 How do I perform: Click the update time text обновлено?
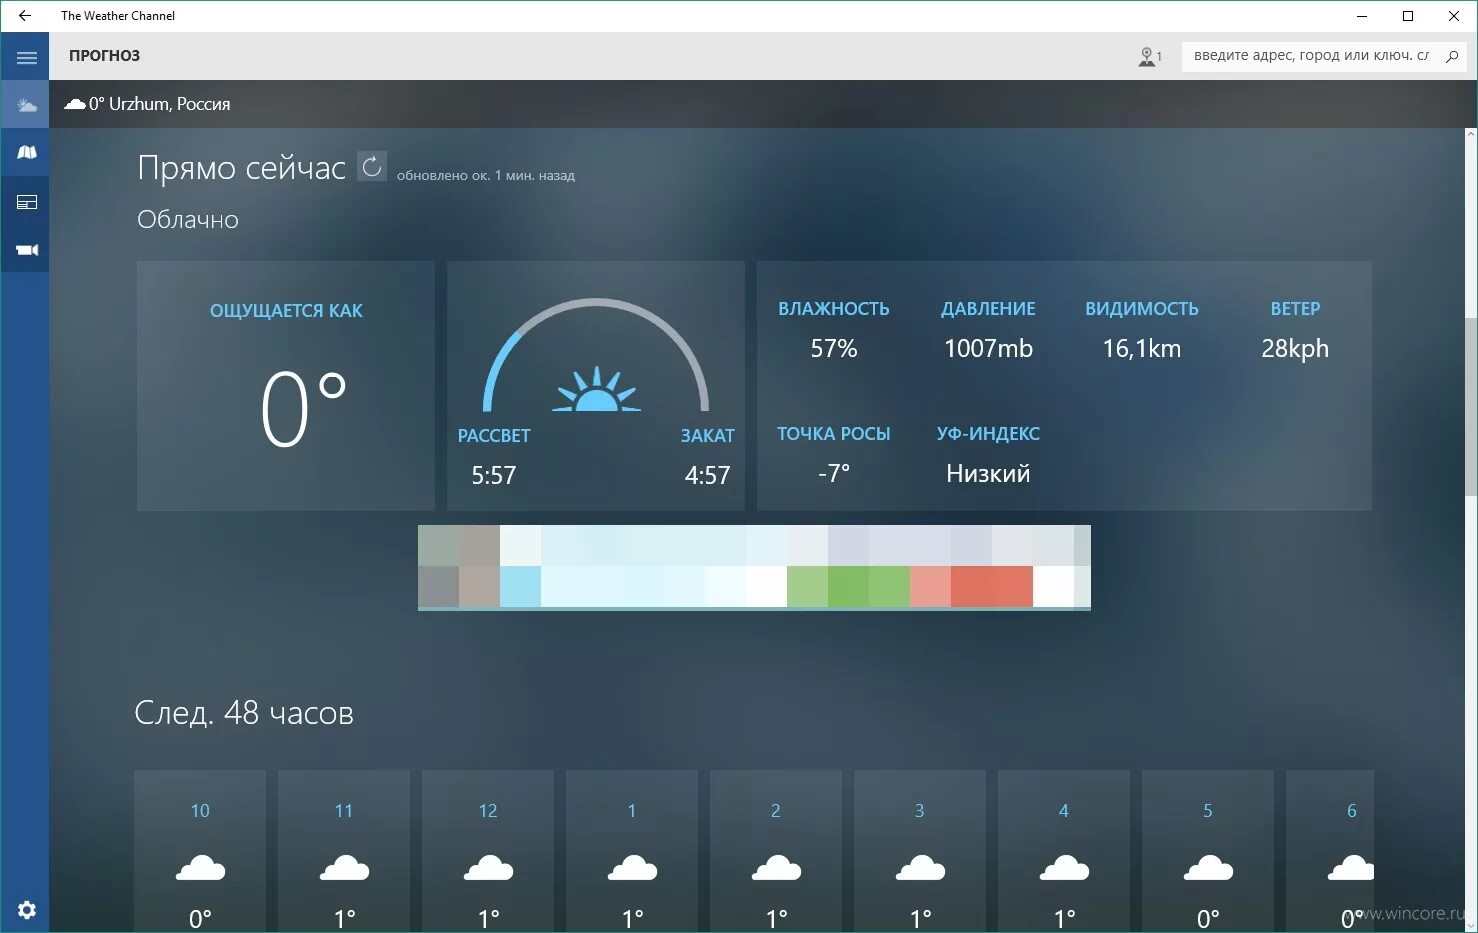click(486, 175)
